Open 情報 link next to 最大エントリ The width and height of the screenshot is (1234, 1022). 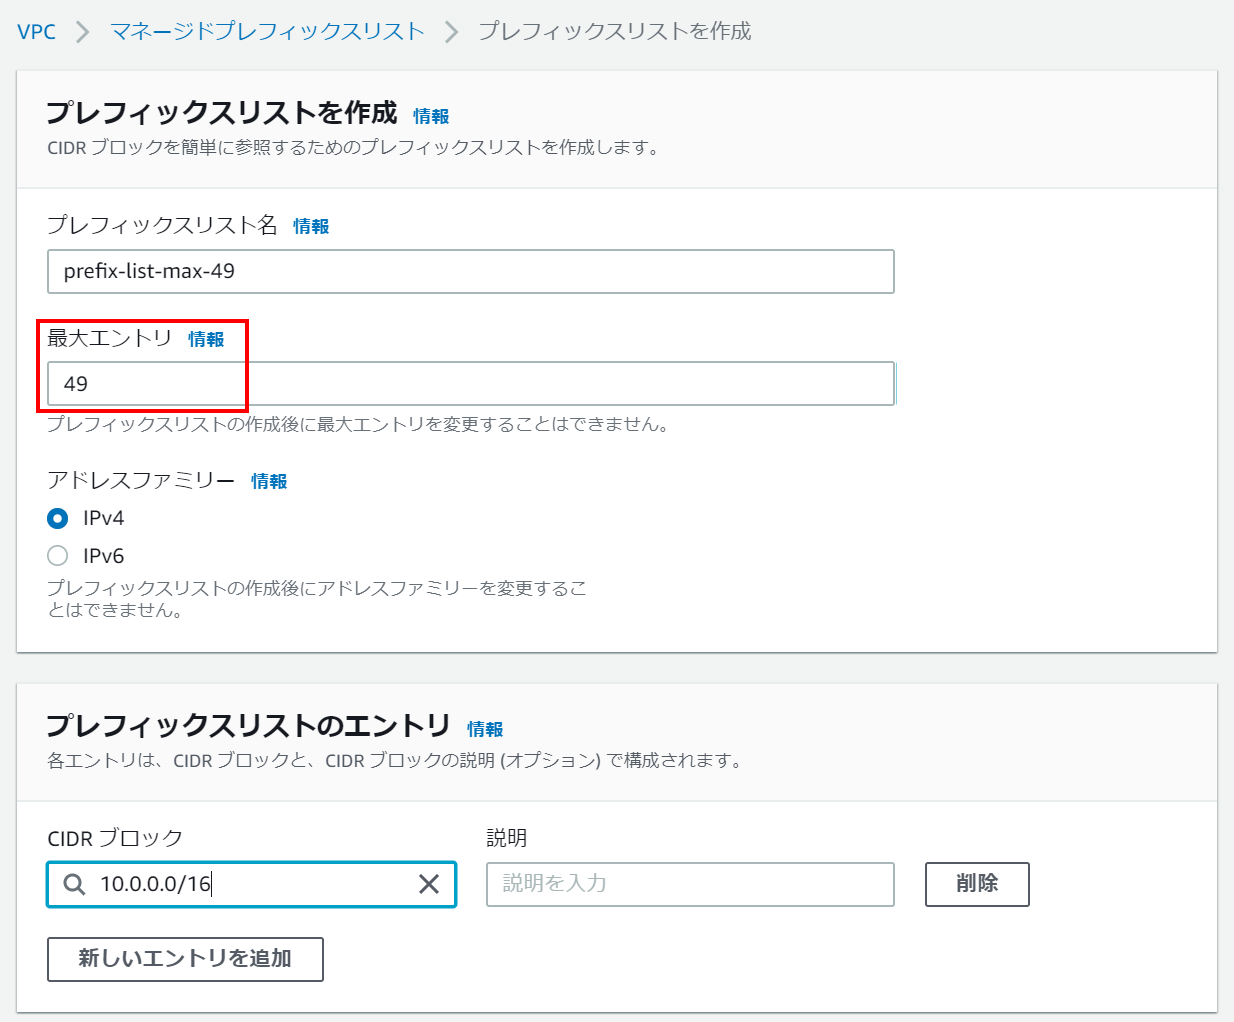tap(206, 340)
